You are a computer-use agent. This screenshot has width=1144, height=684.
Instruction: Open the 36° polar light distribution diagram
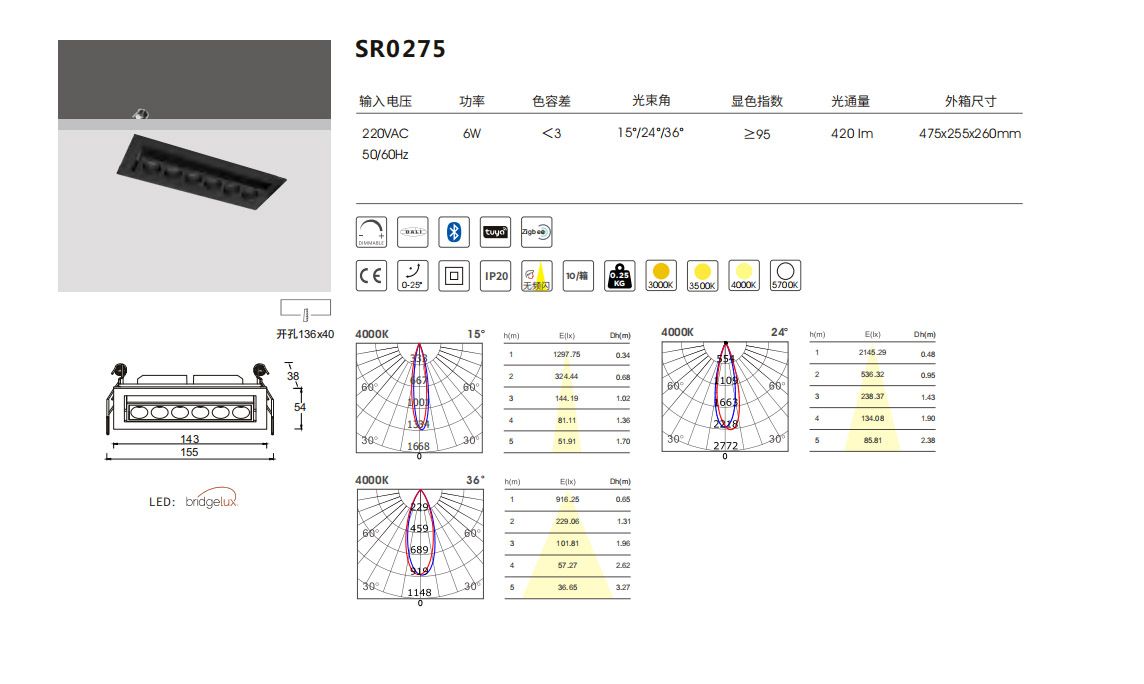tap(420, 544)
